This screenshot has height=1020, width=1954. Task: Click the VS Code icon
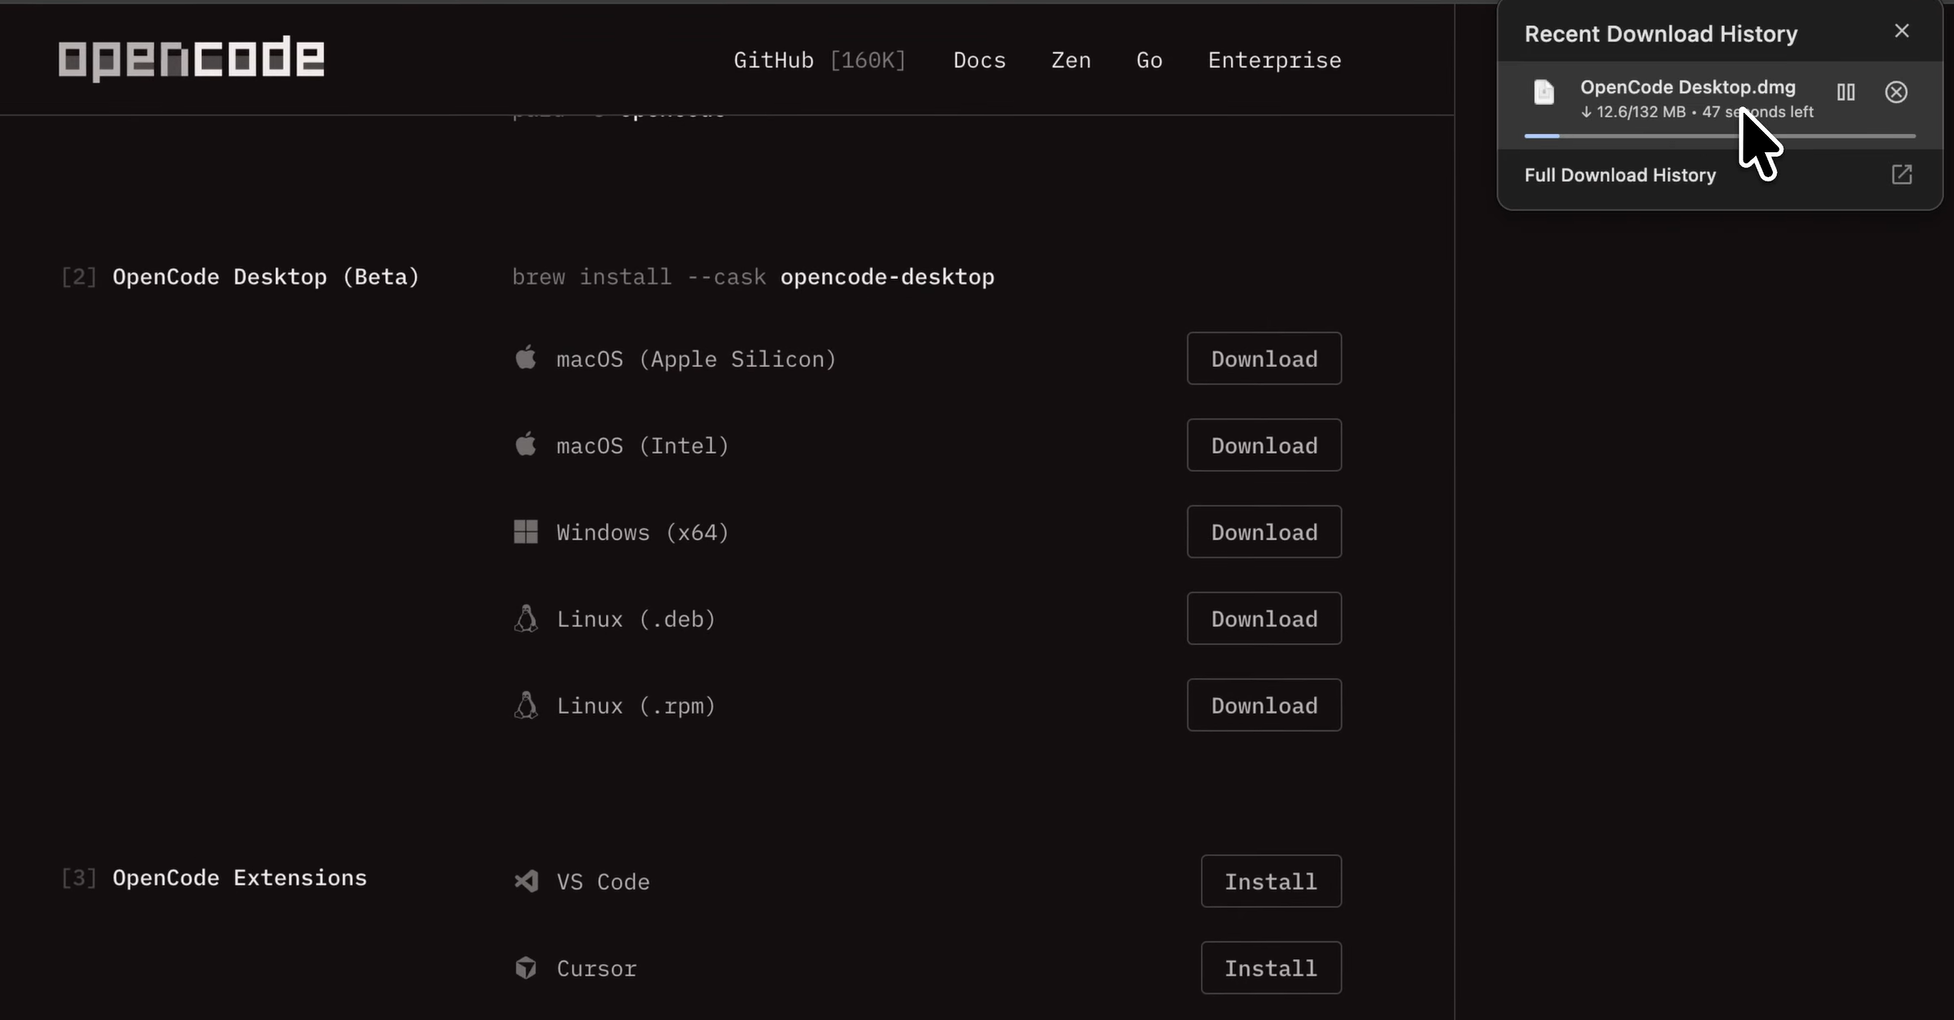click(x=525, y=881)
